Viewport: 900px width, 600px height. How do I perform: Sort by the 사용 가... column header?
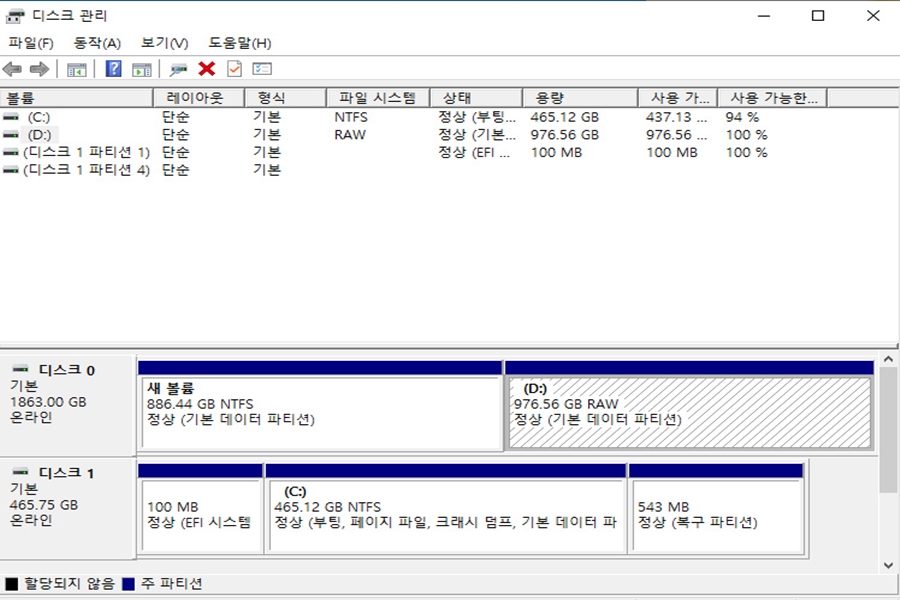coord(678,98)
